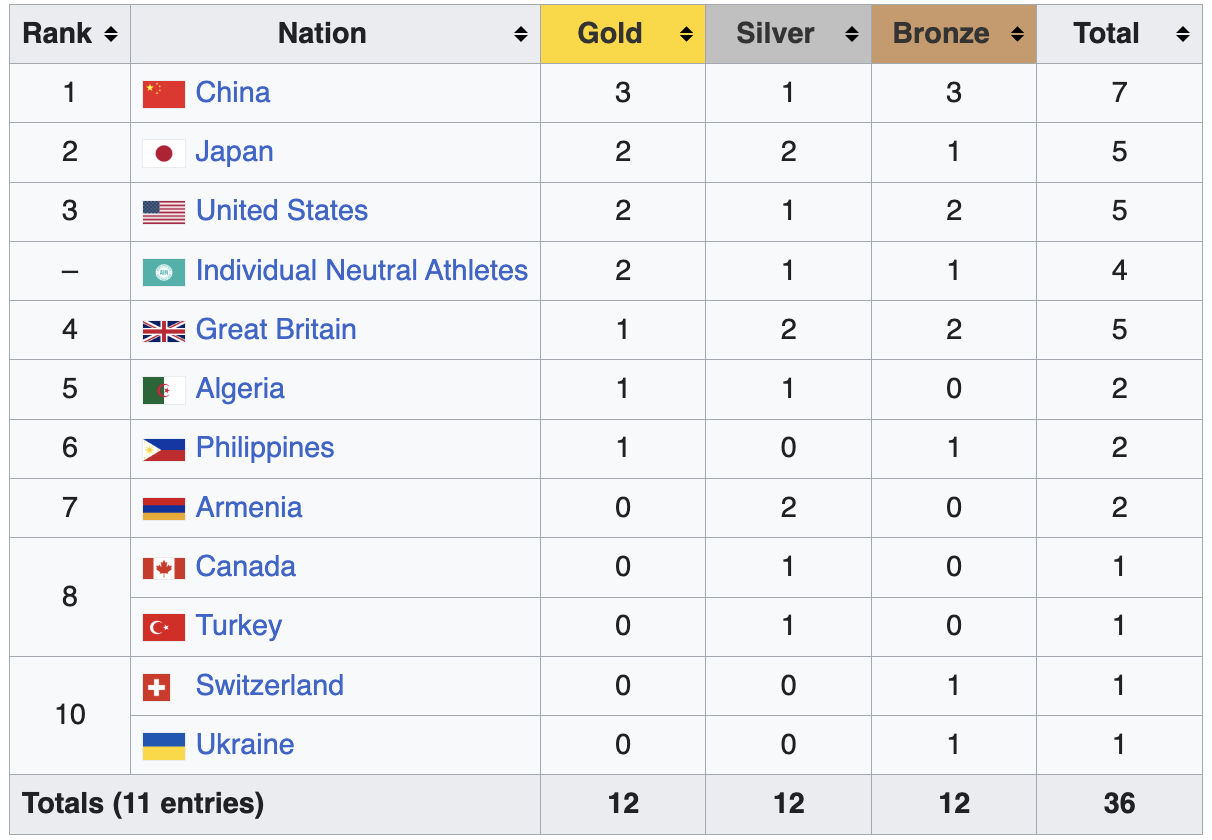Click the Canada flag icon
This screenshot has height=840, width=1212.
164,568
